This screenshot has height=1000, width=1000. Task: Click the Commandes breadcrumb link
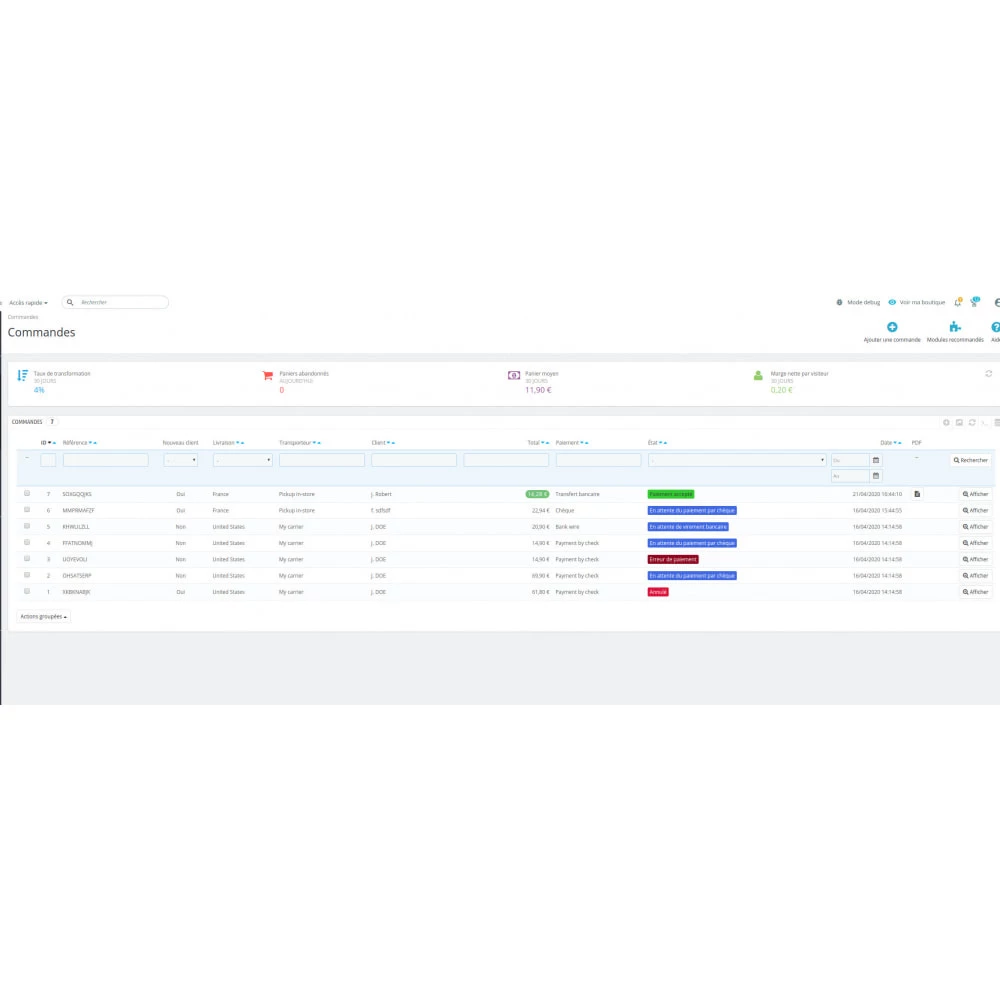tap(23, 317)
